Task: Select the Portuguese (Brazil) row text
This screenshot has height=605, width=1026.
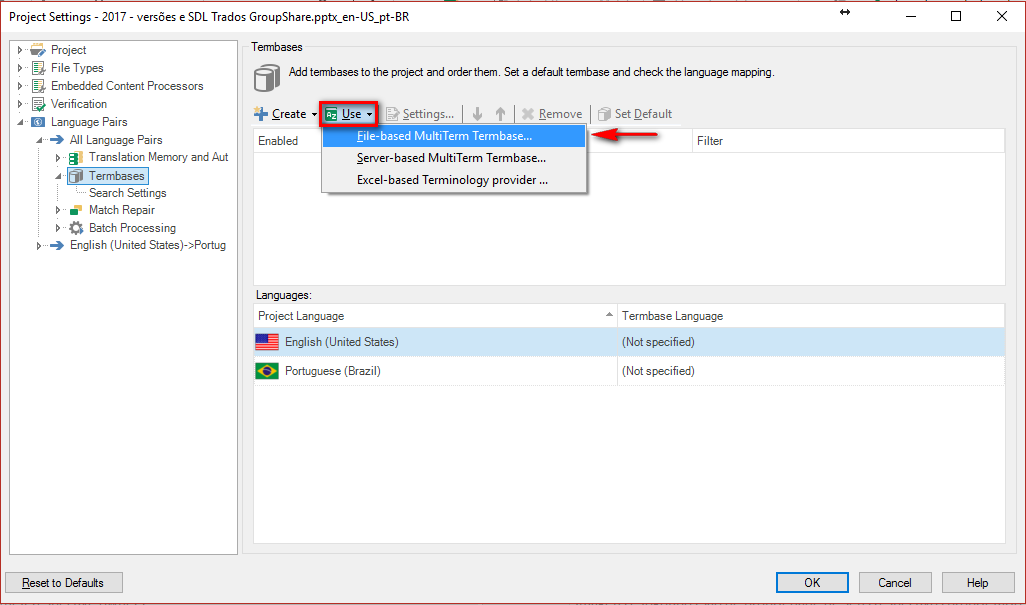Action: point(332,371)
